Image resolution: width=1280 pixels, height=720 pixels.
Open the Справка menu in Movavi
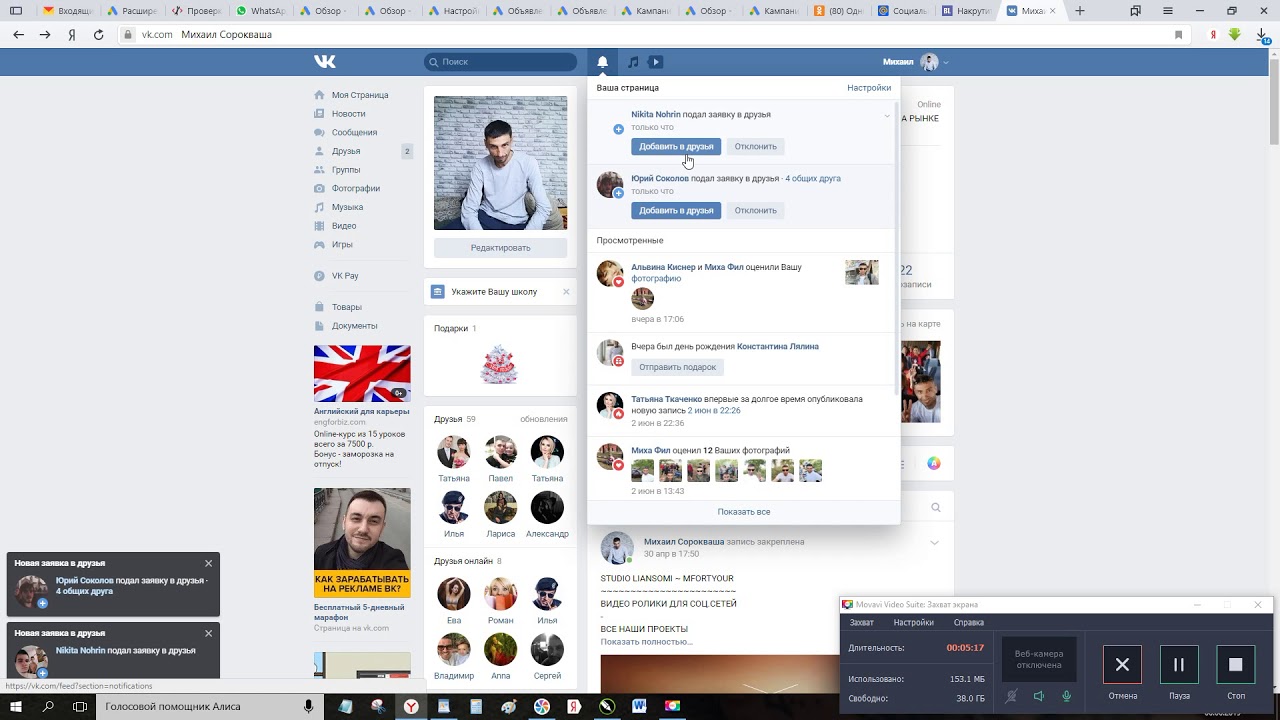click(x=968, y=622)
